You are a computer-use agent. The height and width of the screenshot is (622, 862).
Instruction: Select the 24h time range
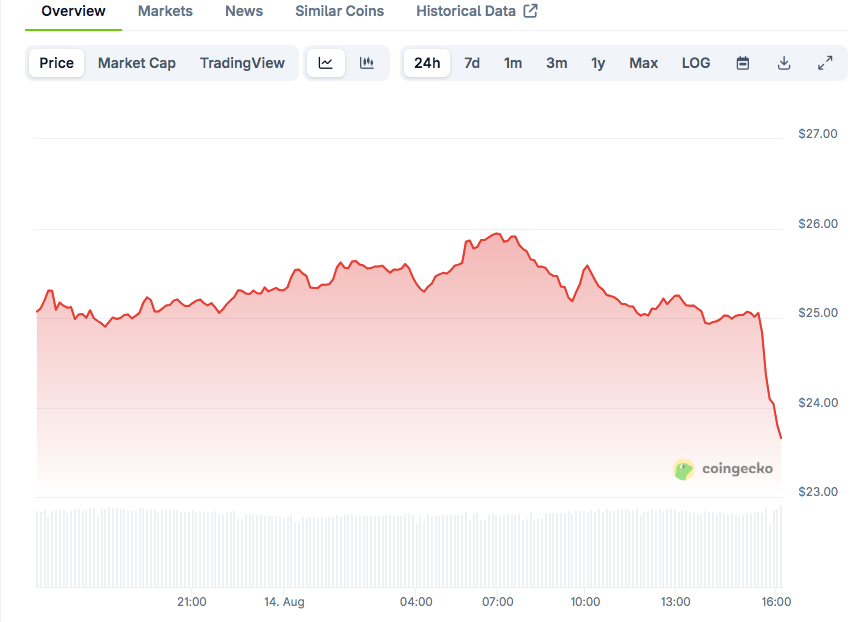pos(427,63)
